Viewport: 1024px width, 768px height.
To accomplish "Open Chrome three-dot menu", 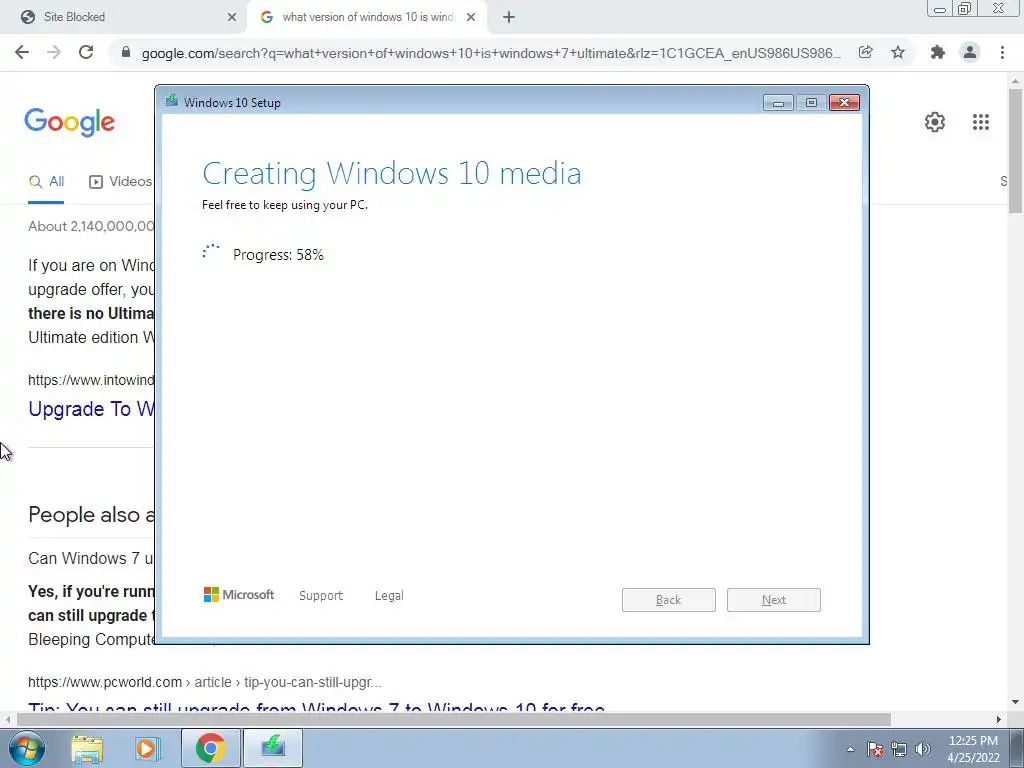I will pos(1002,52).
